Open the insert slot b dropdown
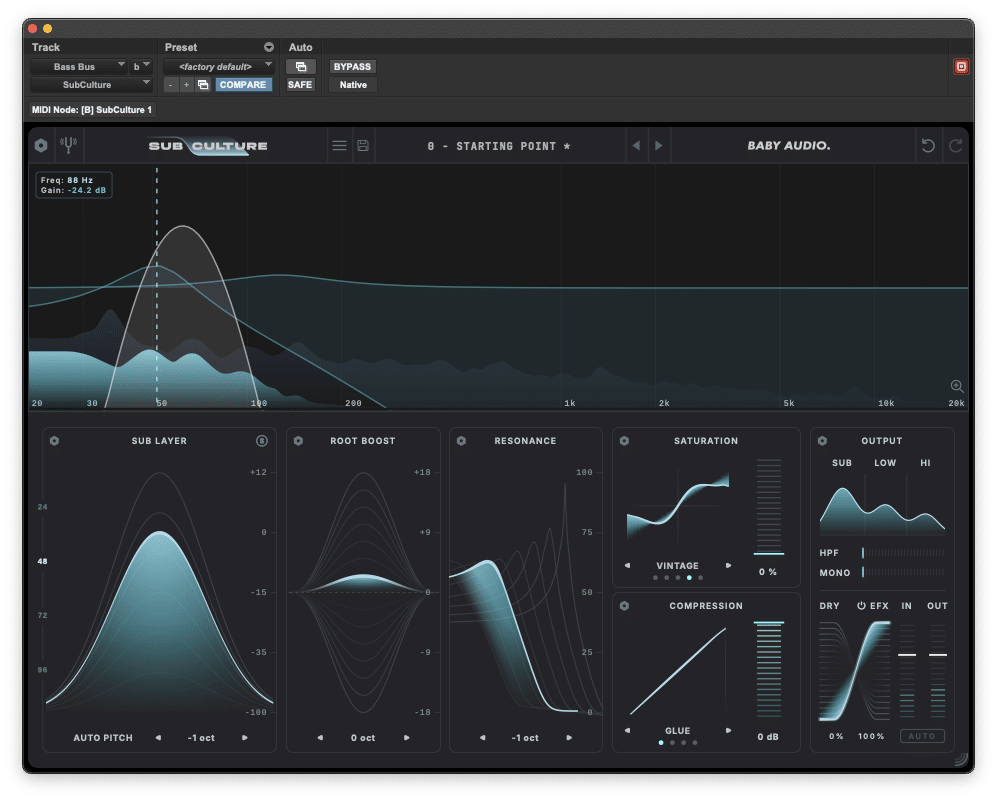 click(x=141, y=66)
